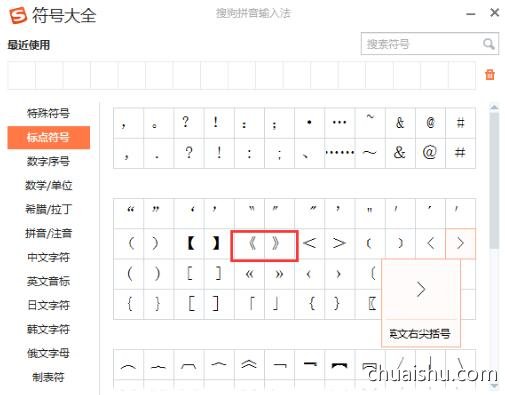Insert the left double angle quote «
The width and height of the screenshot is (505, 395).
tap(249, 274)
